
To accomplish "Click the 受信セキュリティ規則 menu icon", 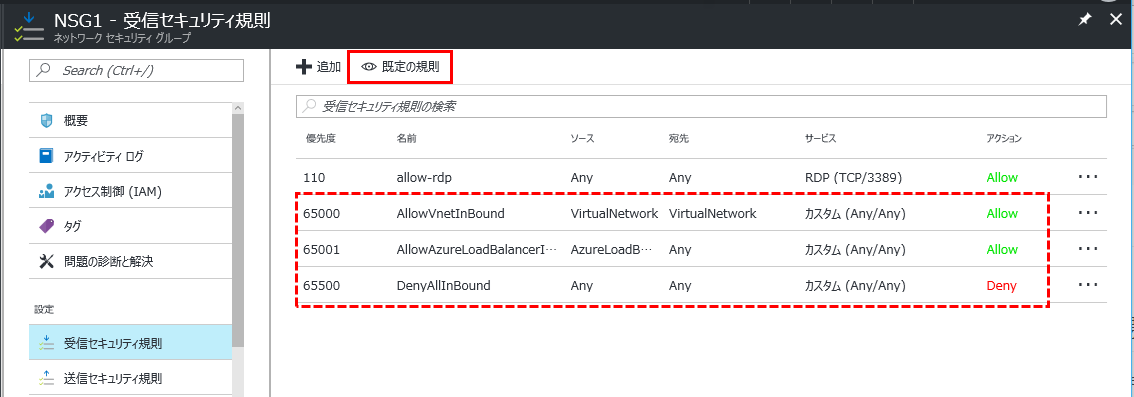I will [x=46, y=343].
